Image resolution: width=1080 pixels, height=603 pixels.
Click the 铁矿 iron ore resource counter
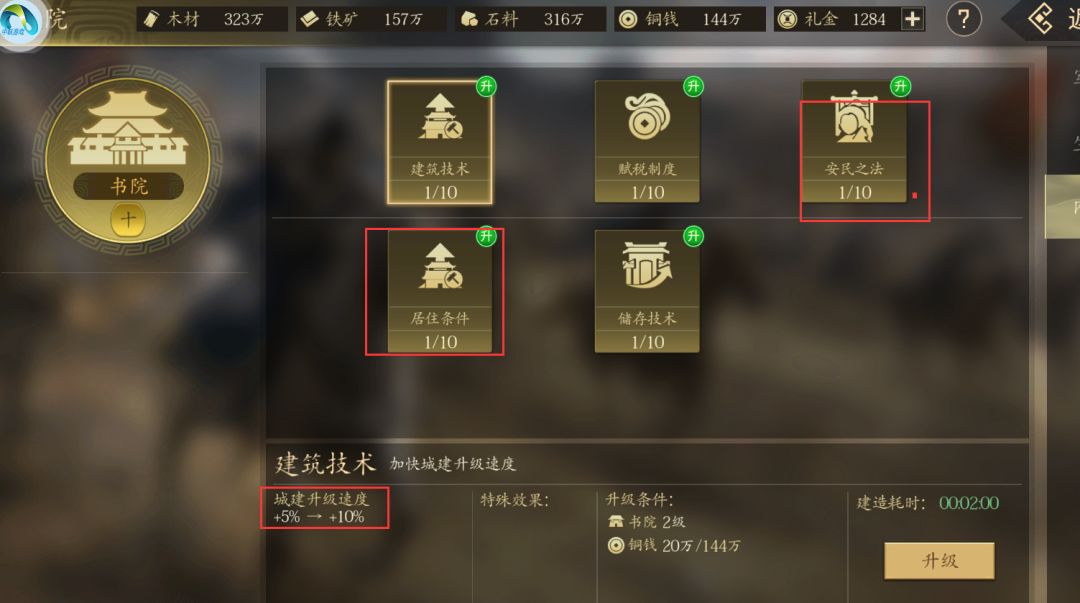pyautogui.click(x=371, y=19)
